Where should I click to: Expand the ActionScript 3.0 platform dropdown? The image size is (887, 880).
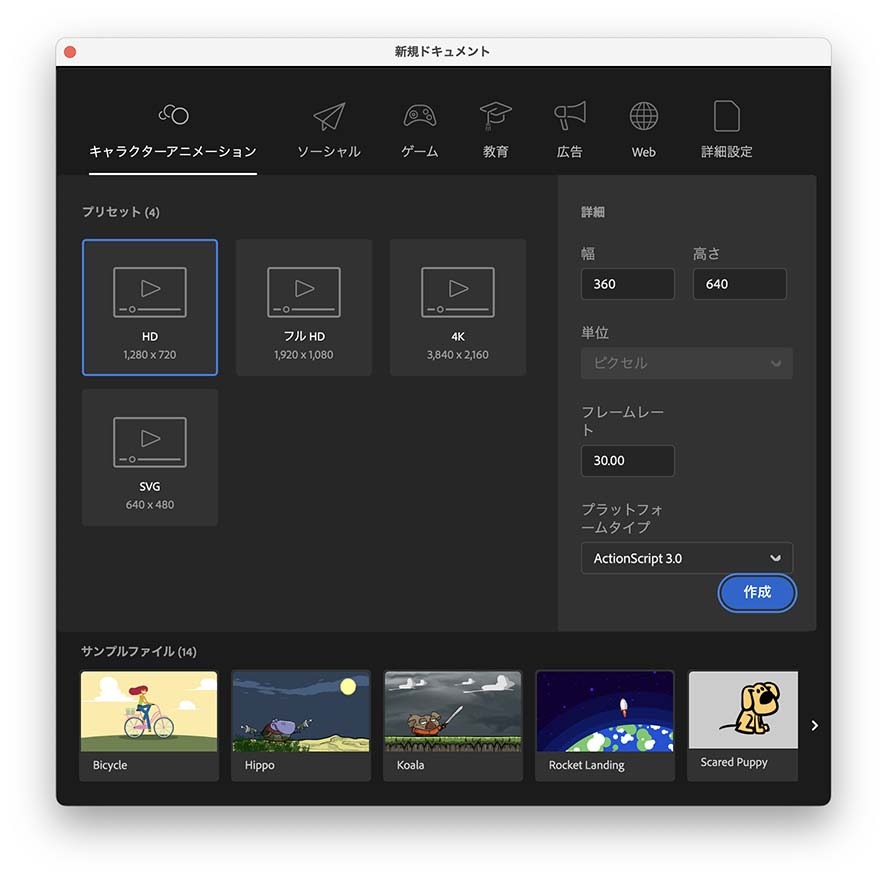[x=686, y=558]
